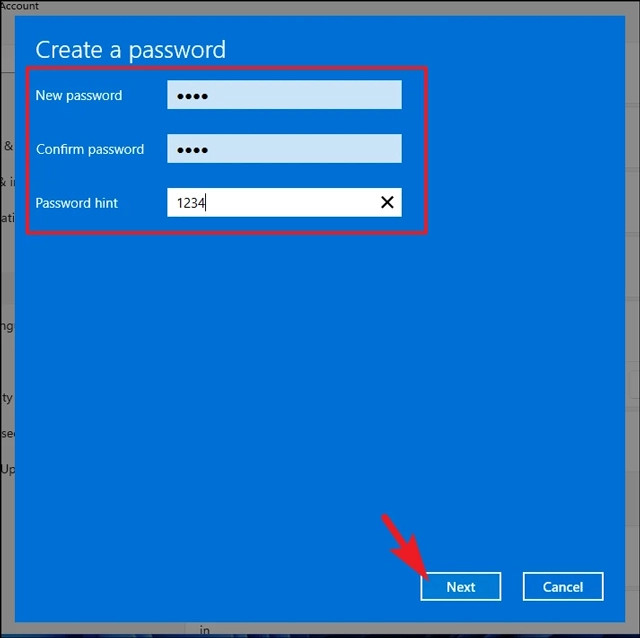Click the "Password hint" label text
Screen dimensions: 640x638
[x=77, y=203]
